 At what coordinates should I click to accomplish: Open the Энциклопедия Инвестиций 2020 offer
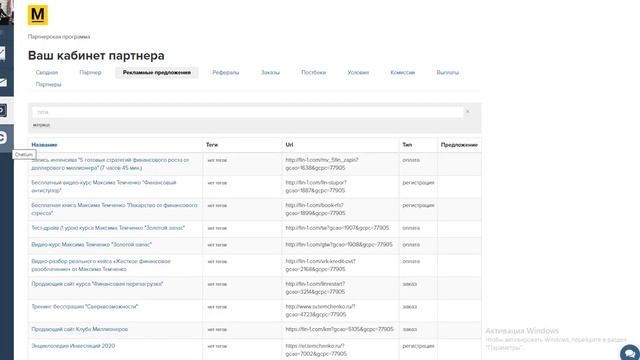pyautogui.click(x=73, y=346)
